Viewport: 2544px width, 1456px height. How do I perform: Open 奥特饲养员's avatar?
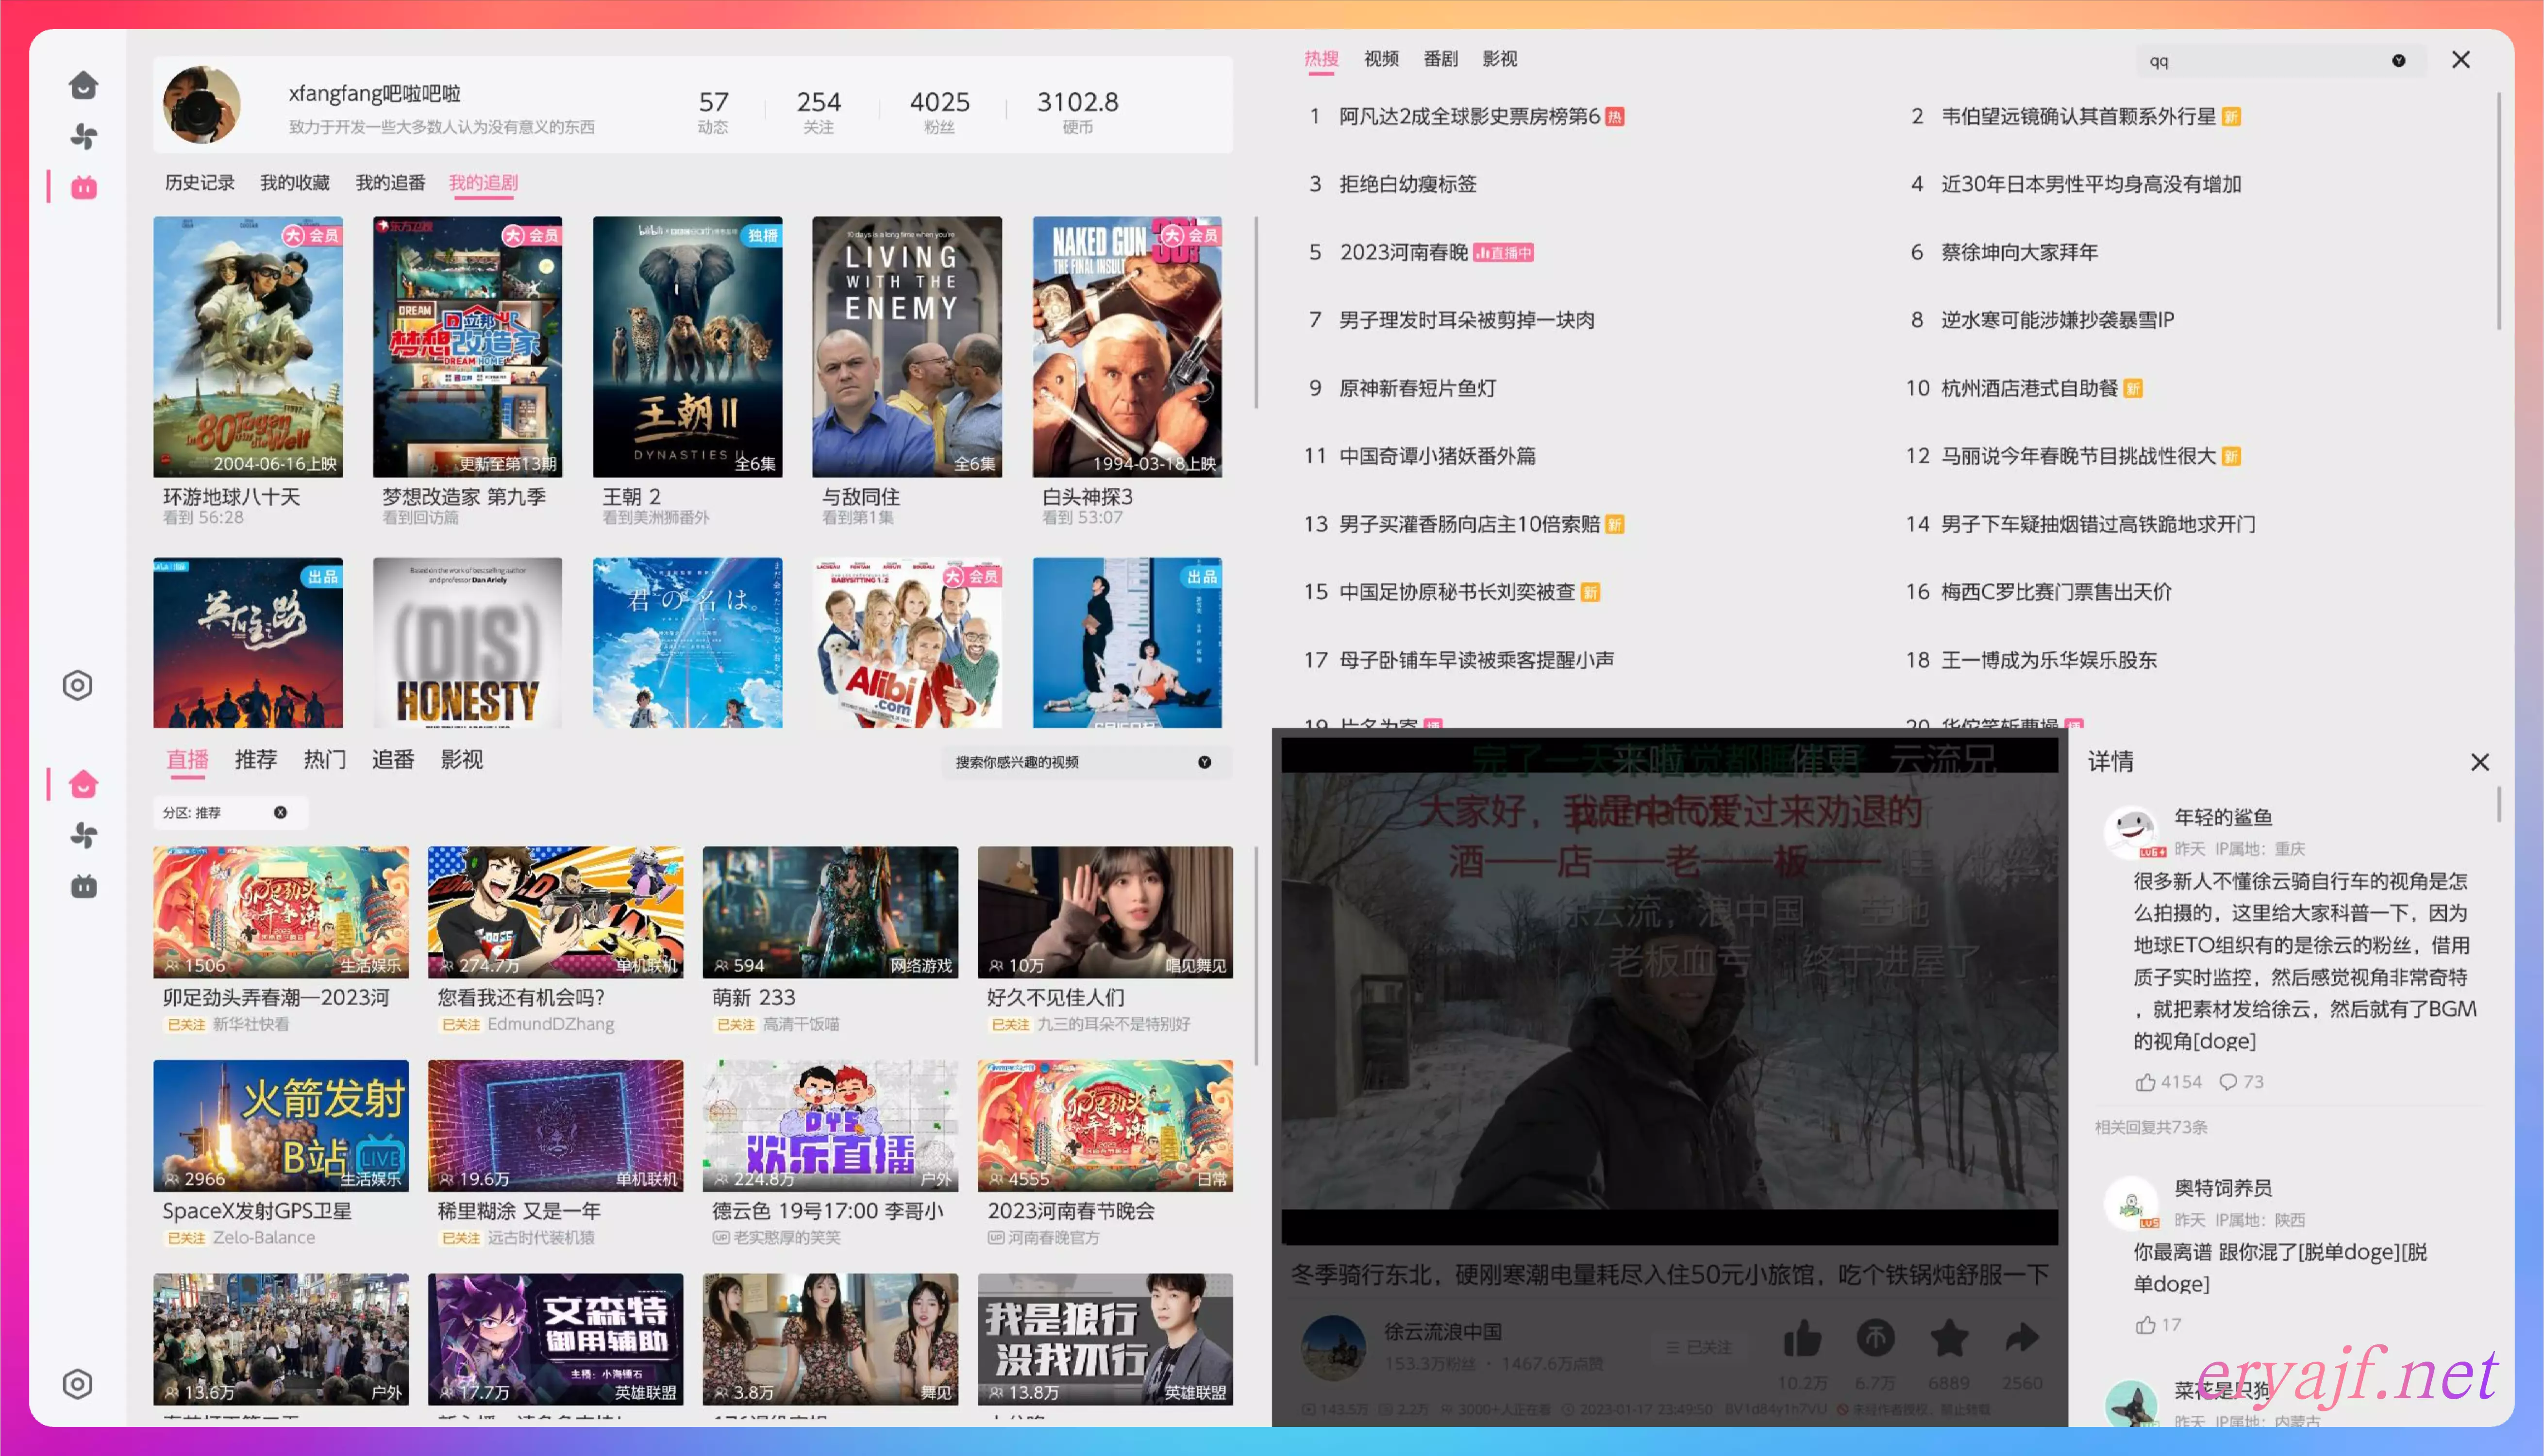click(x=2131, y=1203)
